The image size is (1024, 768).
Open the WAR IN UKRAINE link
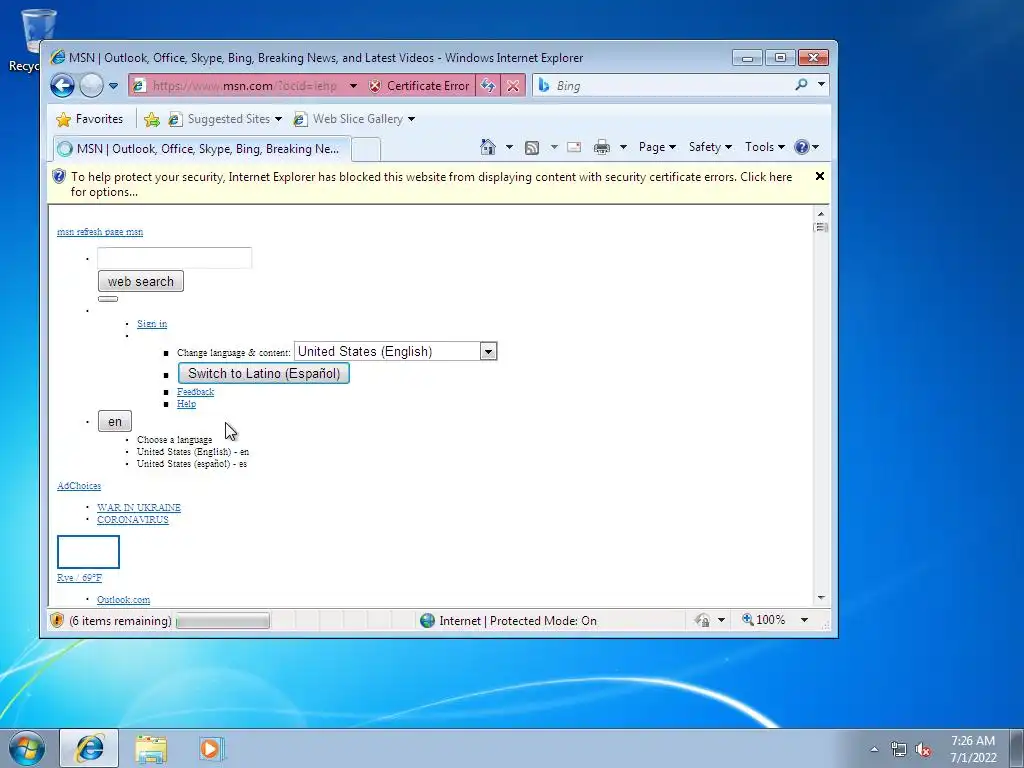click(139, 507)
